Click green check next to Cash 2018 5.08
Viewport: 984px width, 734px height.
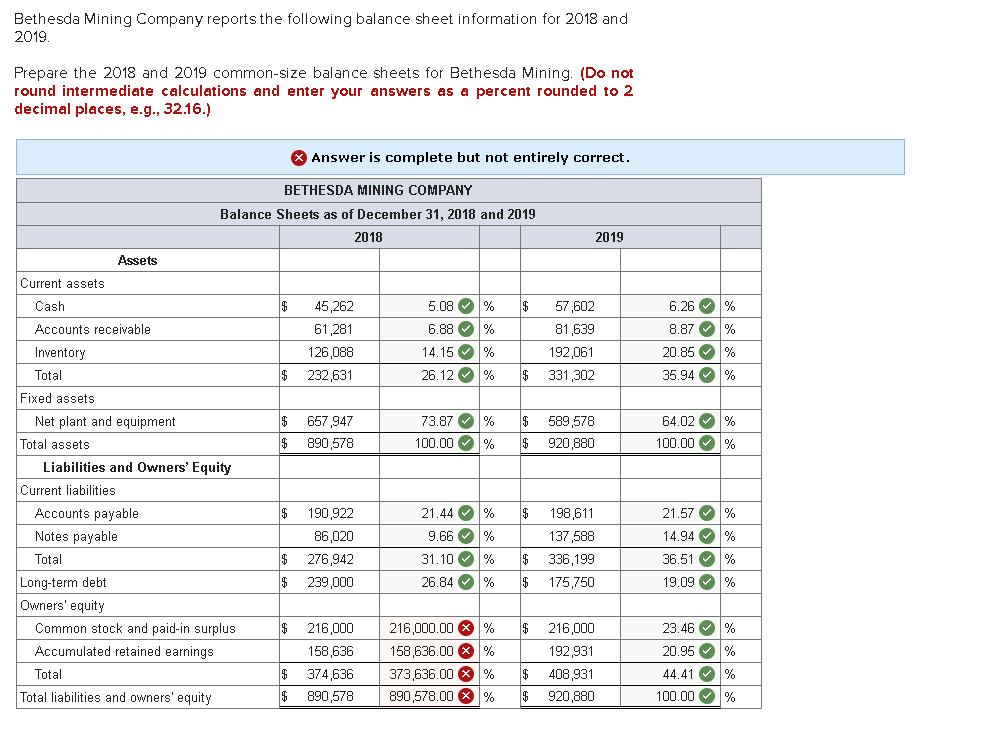[x=466, y=306]
